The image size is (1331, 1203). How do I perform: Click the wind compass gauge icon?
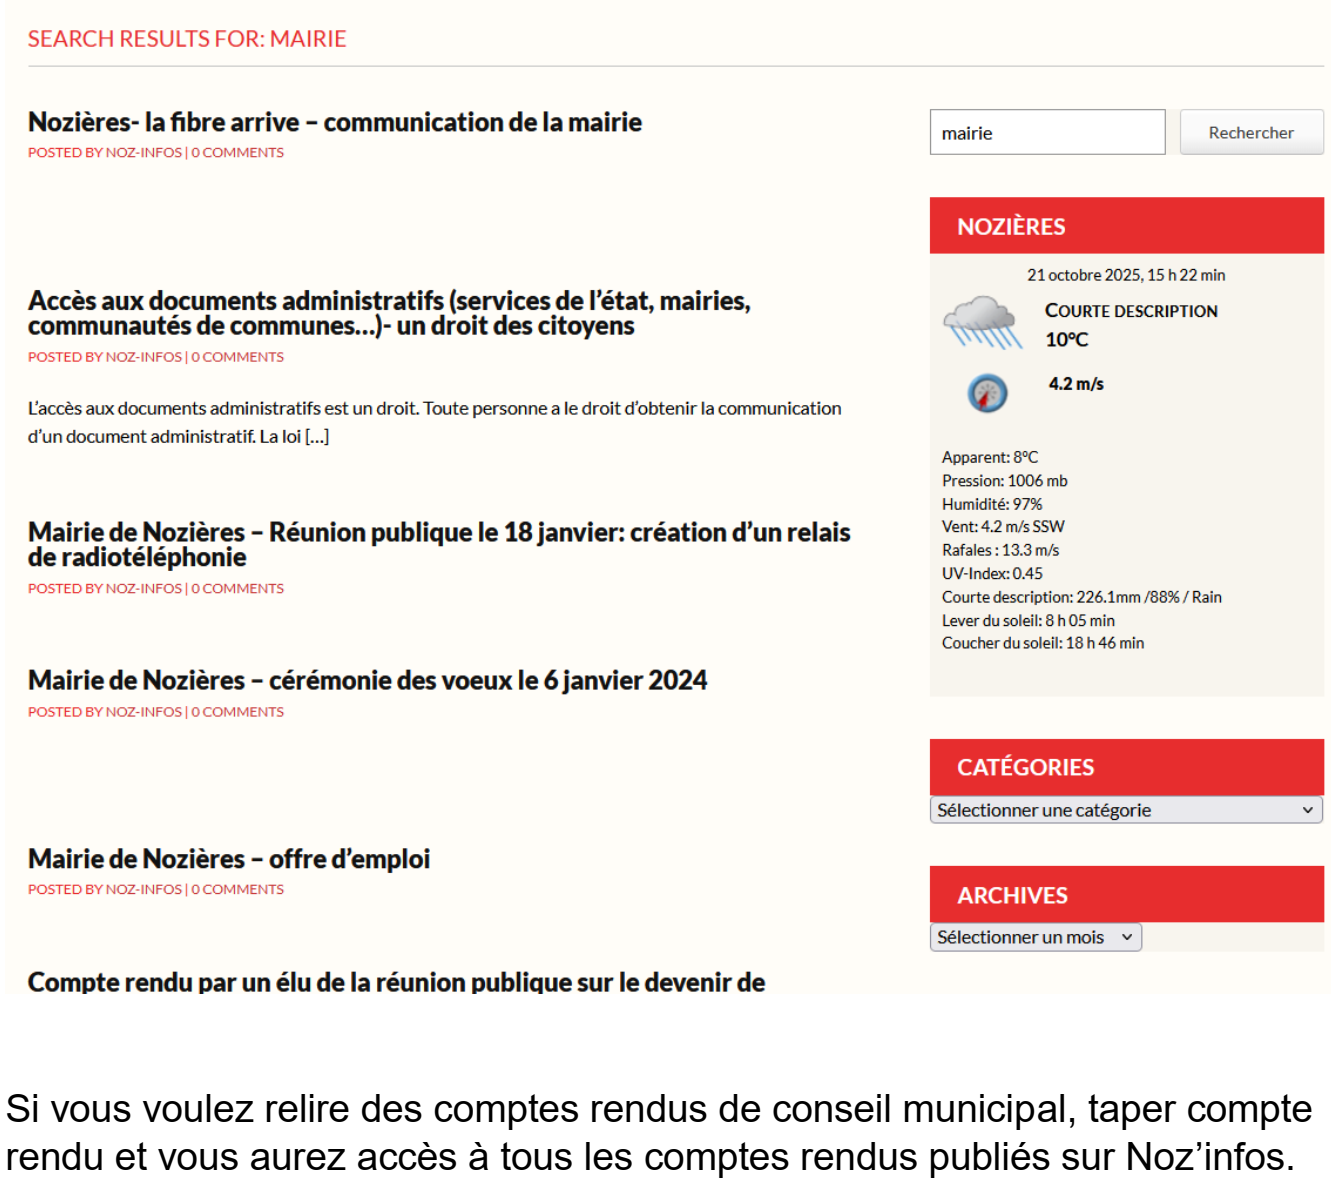point(987,393)
